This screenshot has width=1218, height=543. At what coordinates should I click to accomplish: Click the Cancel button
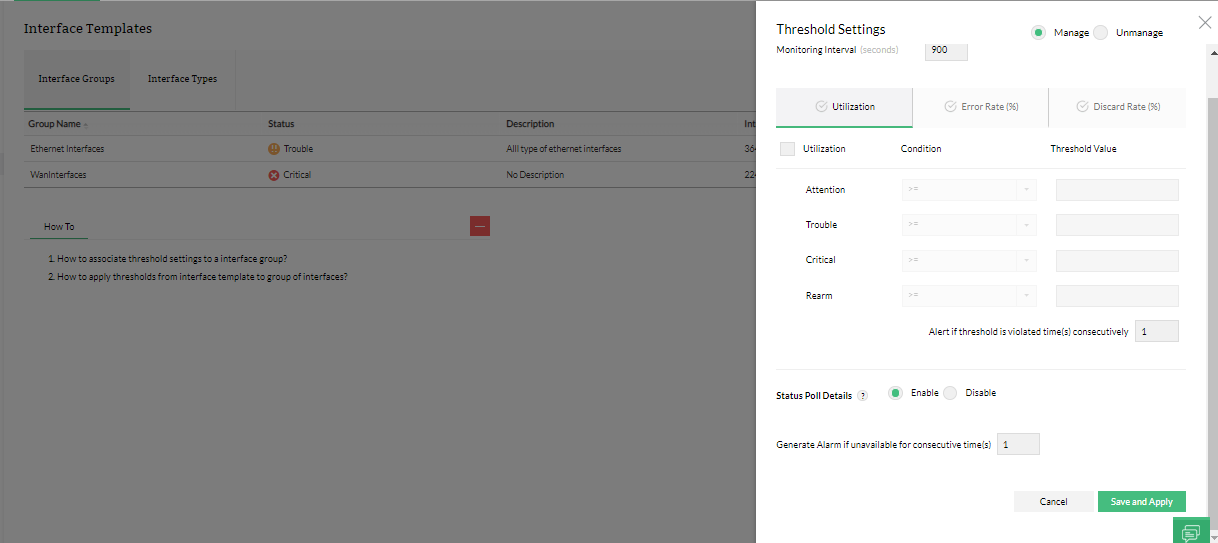[1053, 502]
